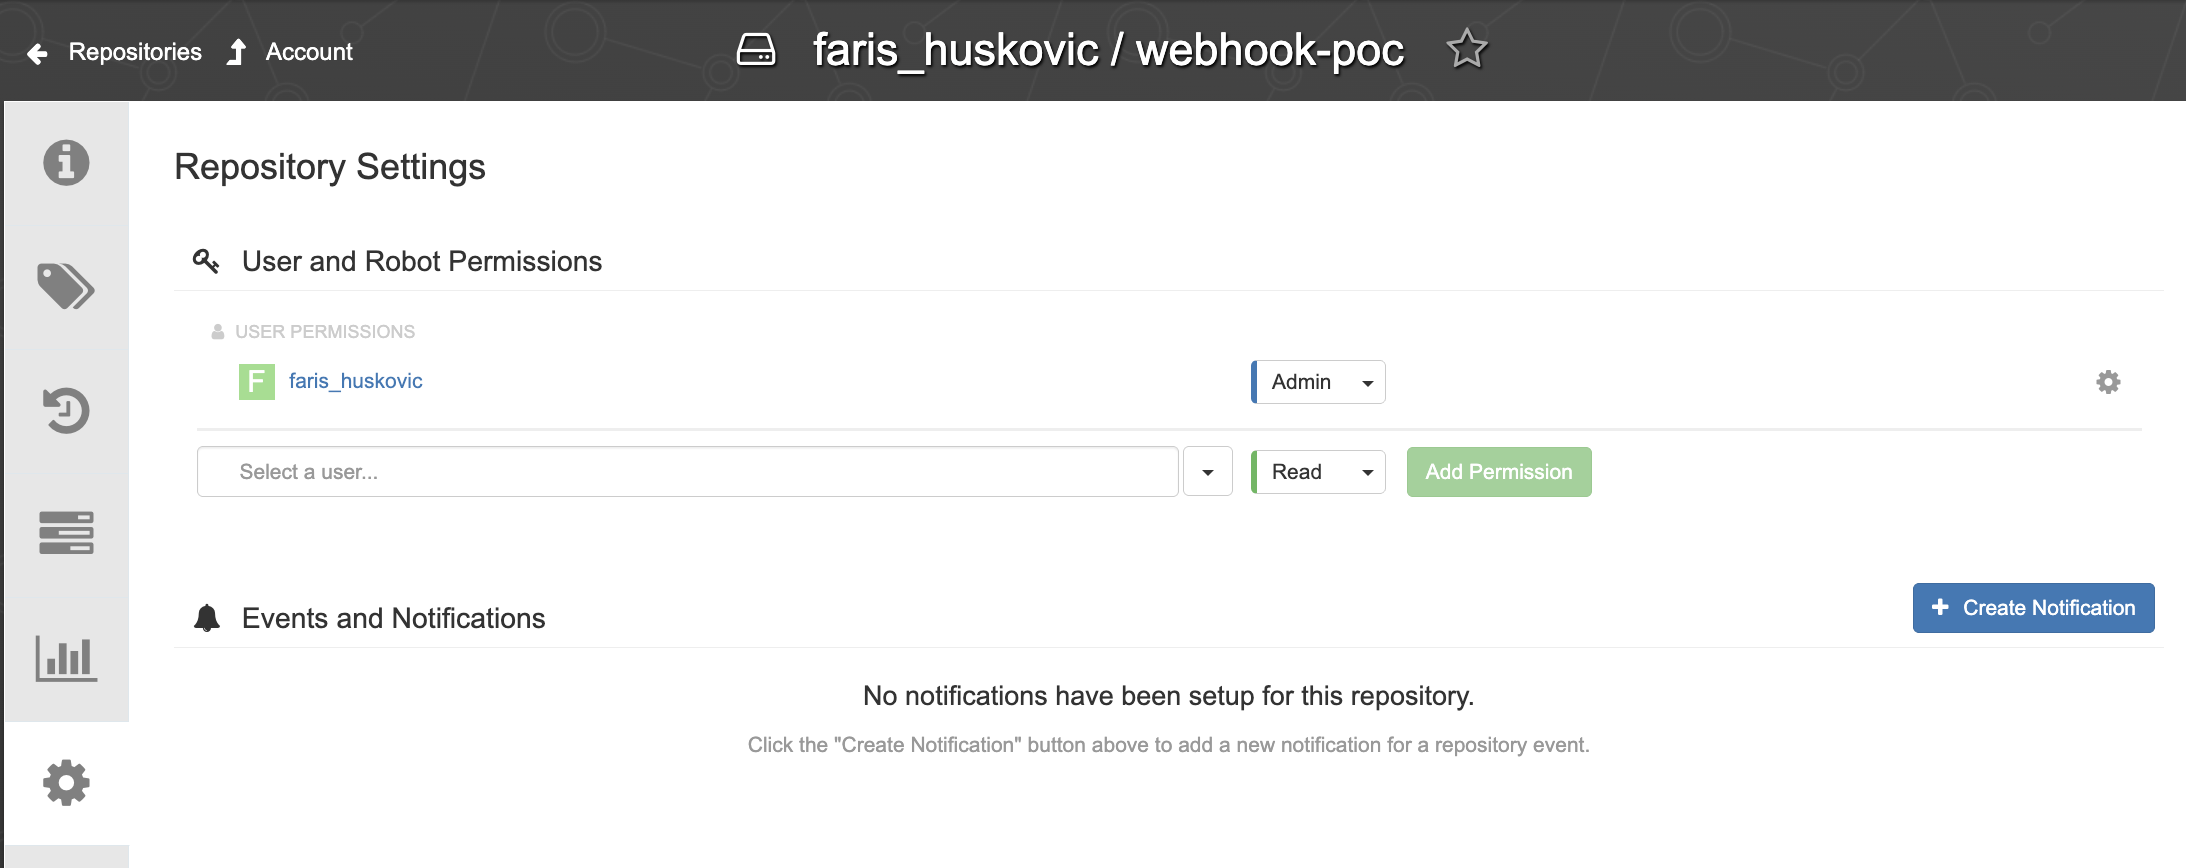Open permission options gear for faris_huskovic

pyautogui.click(x=2108, y=381)
